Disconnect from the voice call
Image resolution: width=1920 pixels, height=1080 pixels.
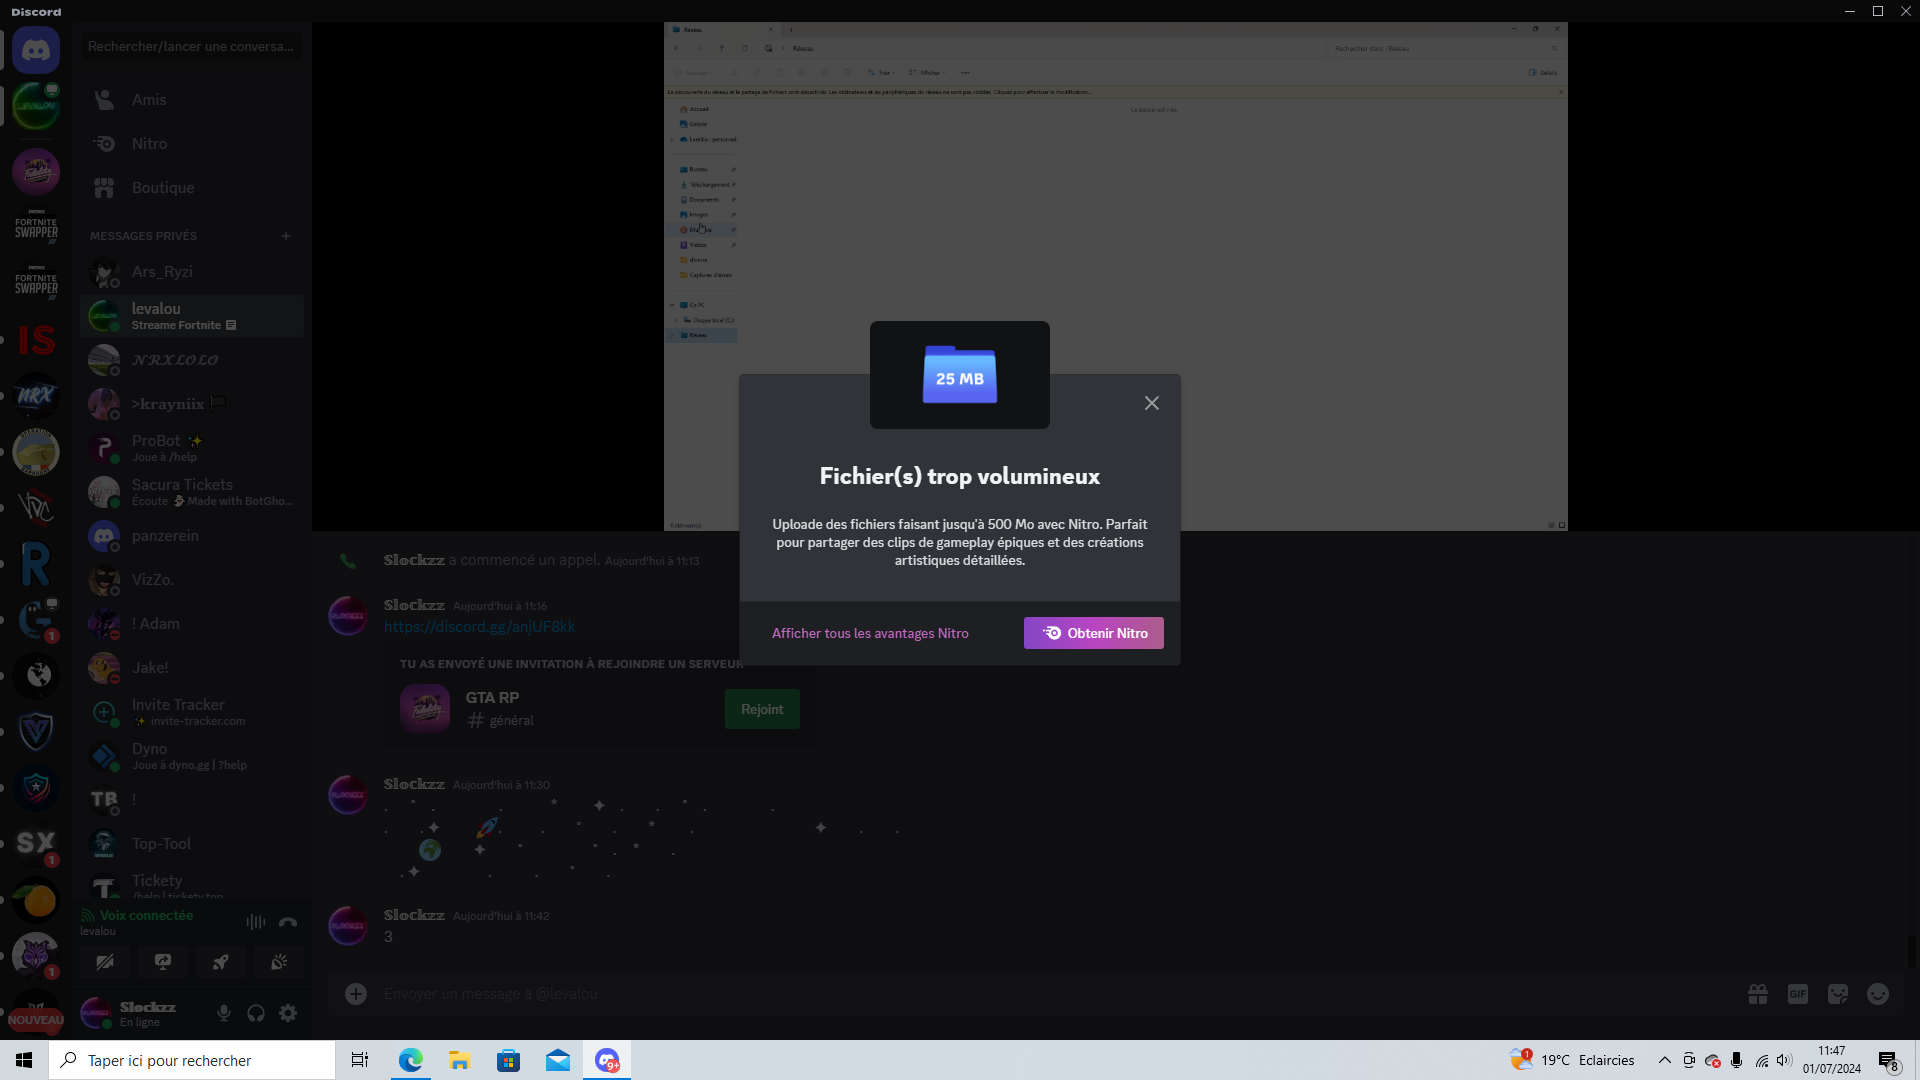[288, 922]
